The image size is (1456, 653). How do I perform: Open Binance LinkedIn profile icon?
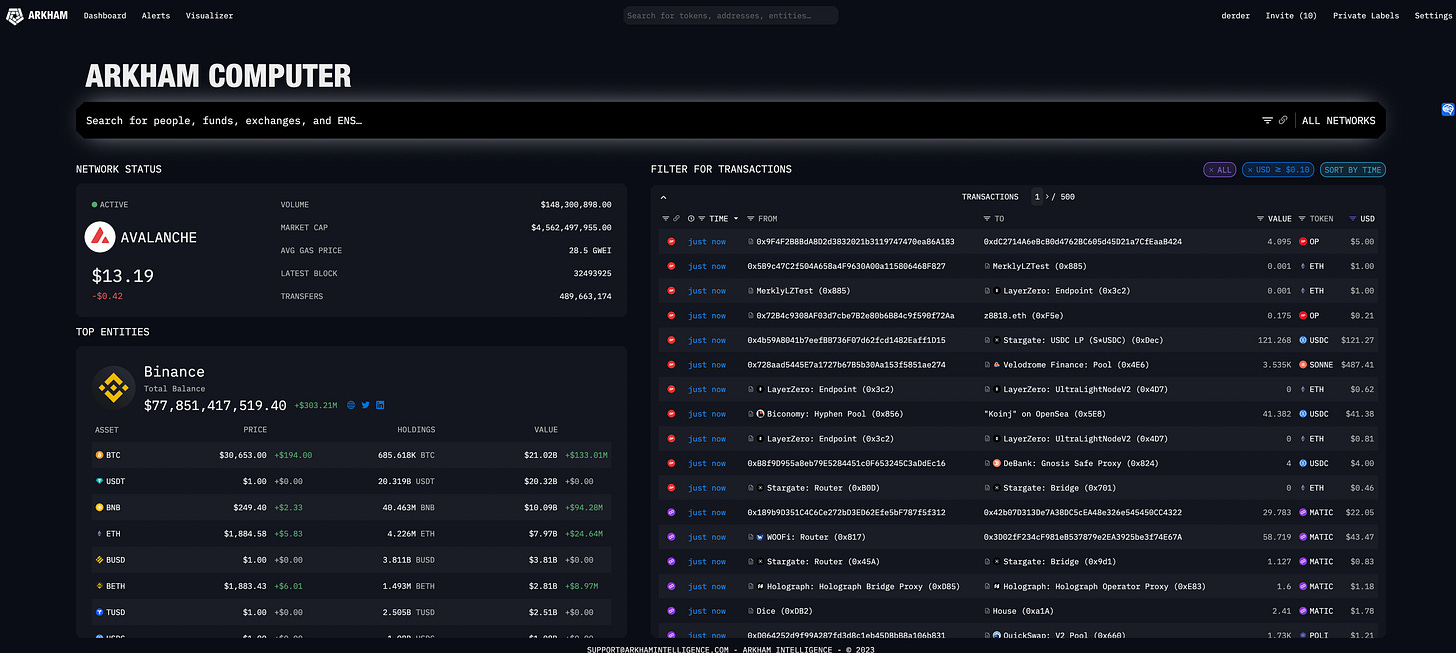click(x=380, y=405)
